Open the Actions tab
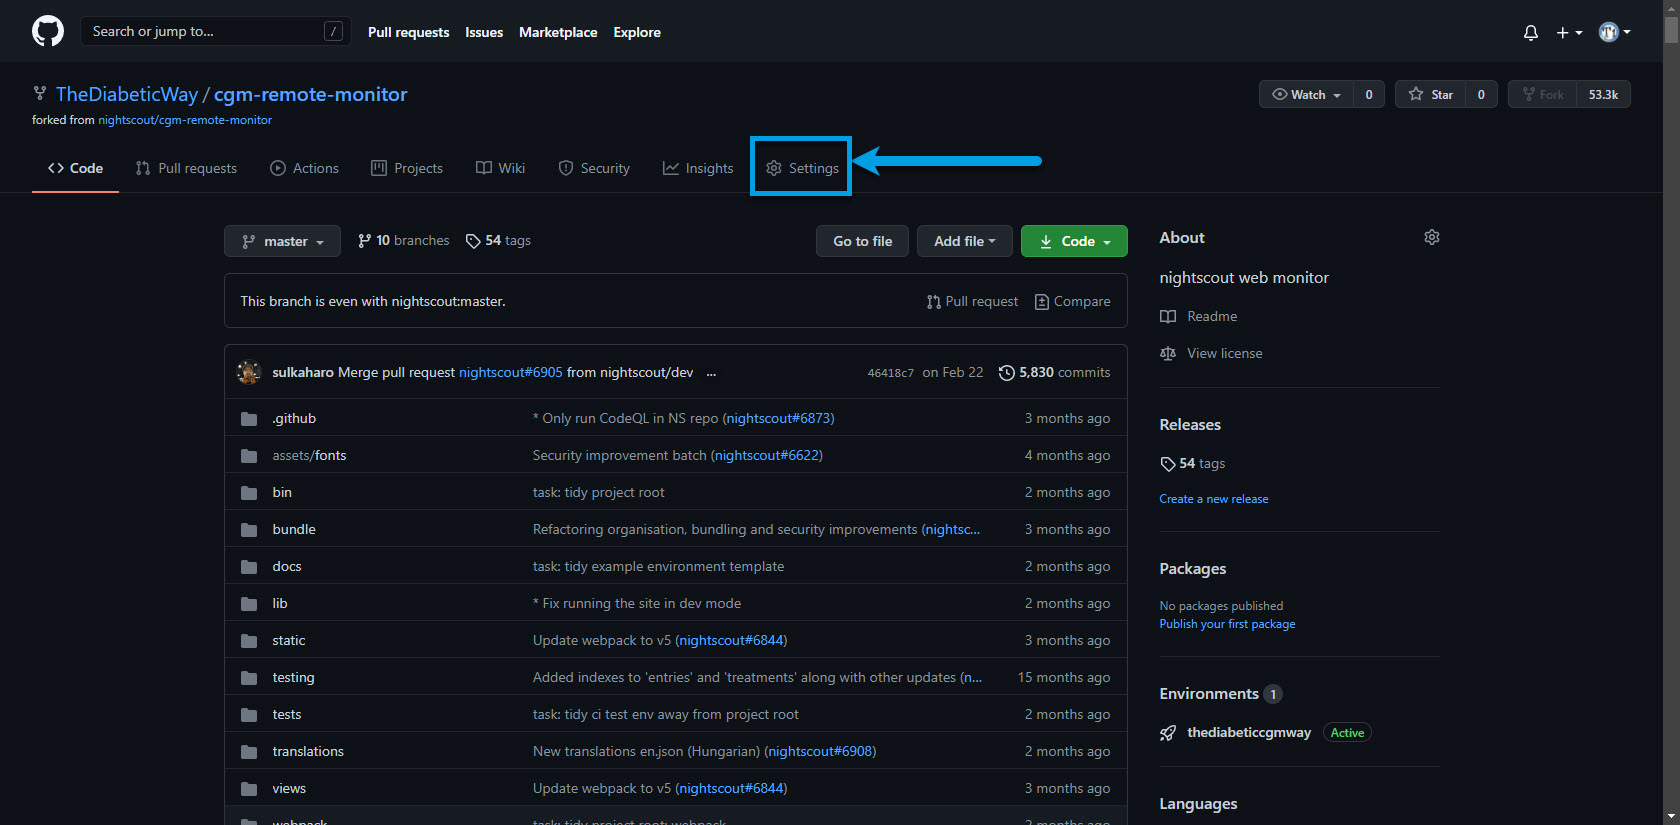The width and height of the screenshot is (1680, 825). tap(305, 168)
